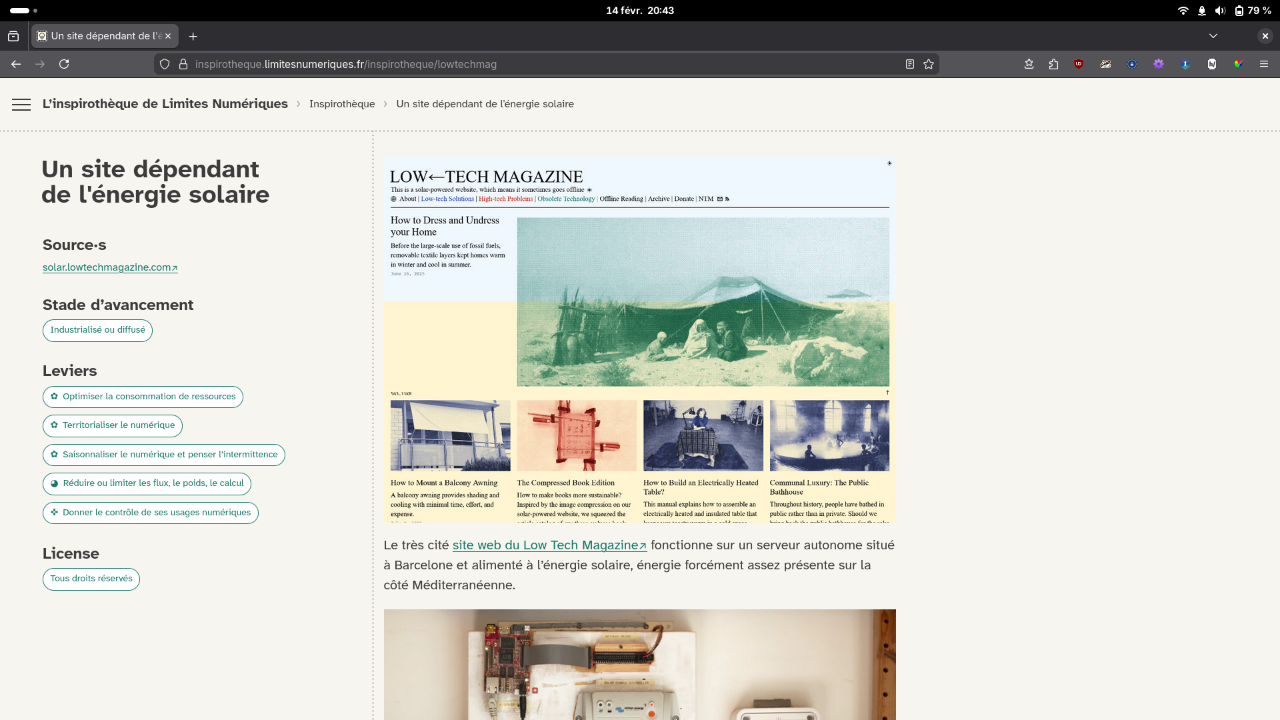
Task: Go to L'inspirothèque de Limites Numériques home
Action: point(165,104)
